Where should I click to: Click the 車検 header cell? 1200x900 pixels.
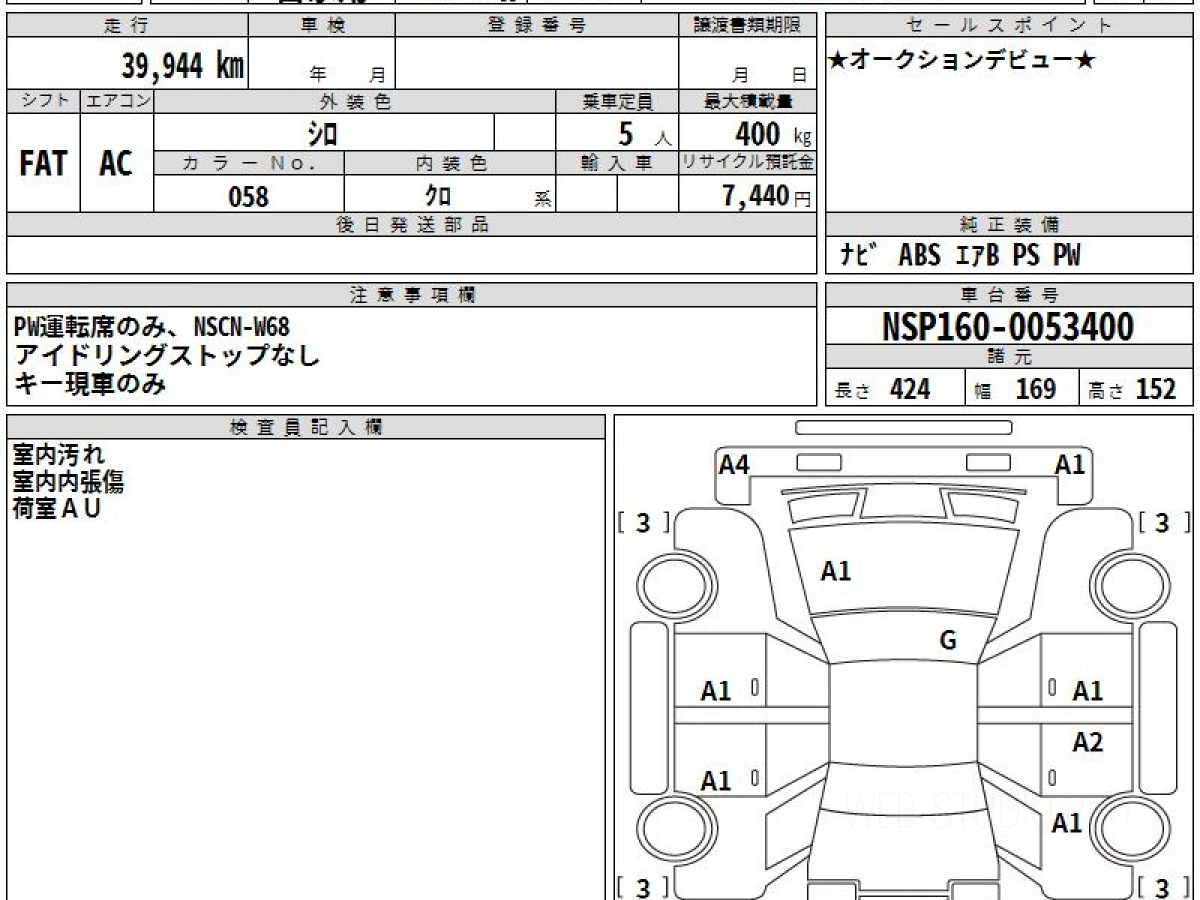tap(321, 26)
